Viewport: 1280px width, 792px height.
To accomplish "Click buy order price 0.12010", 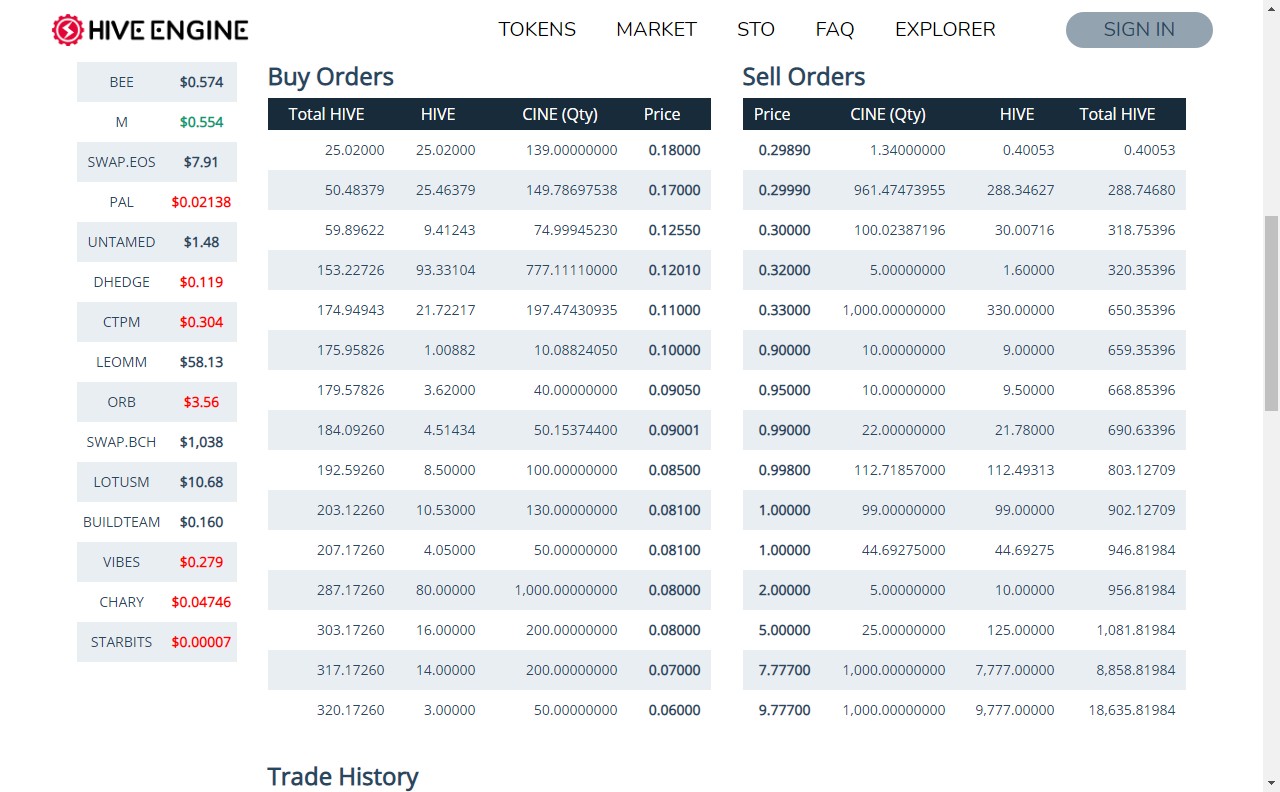I will point(674,270).
